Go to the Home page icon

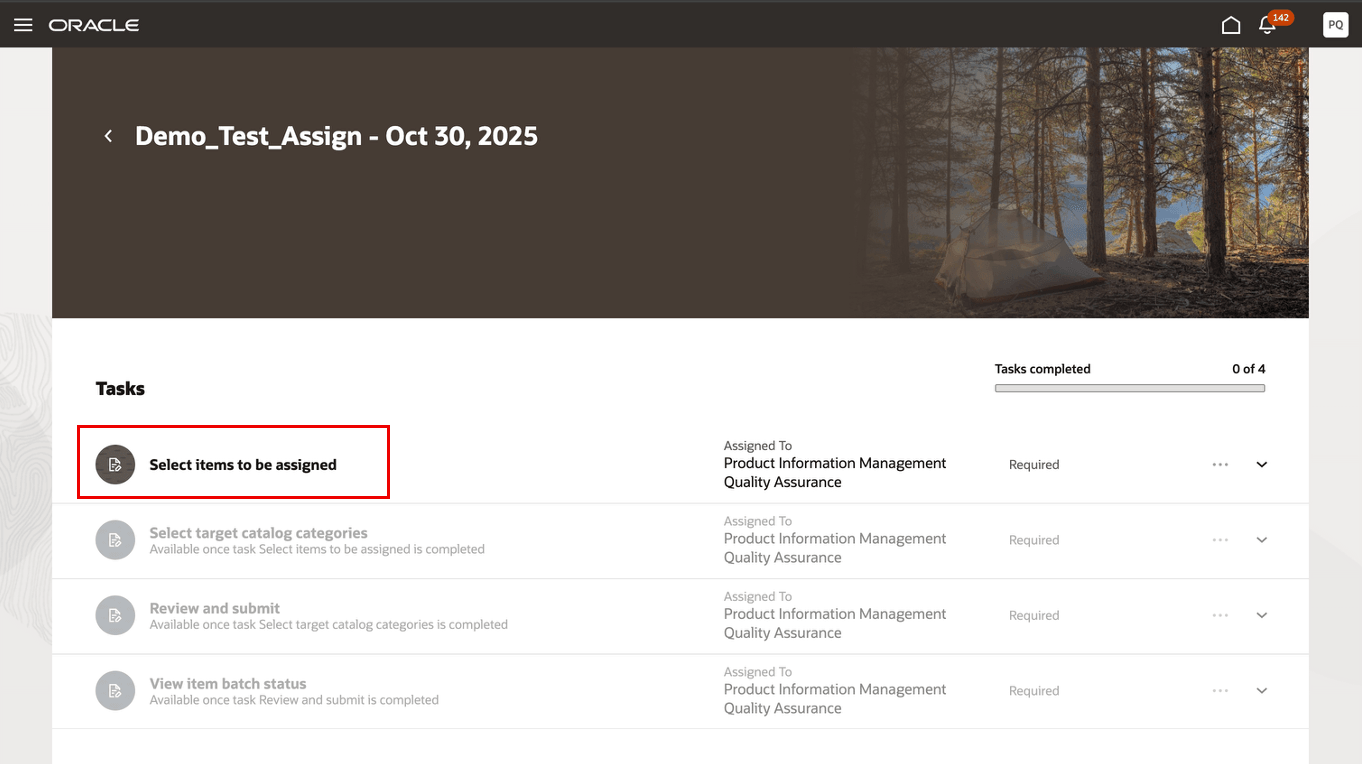coord(1231,25)
